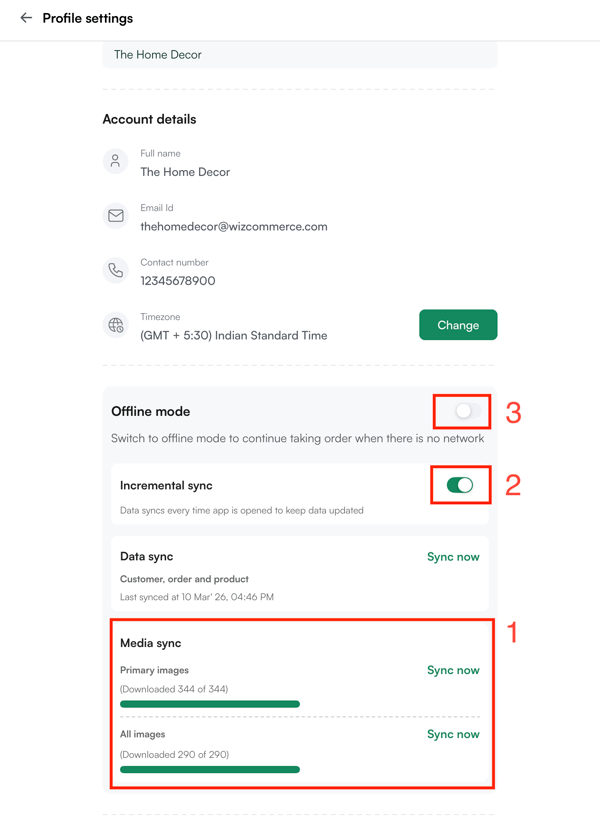
Task: Click Sync now for Primary images
Action: (453, 670)
